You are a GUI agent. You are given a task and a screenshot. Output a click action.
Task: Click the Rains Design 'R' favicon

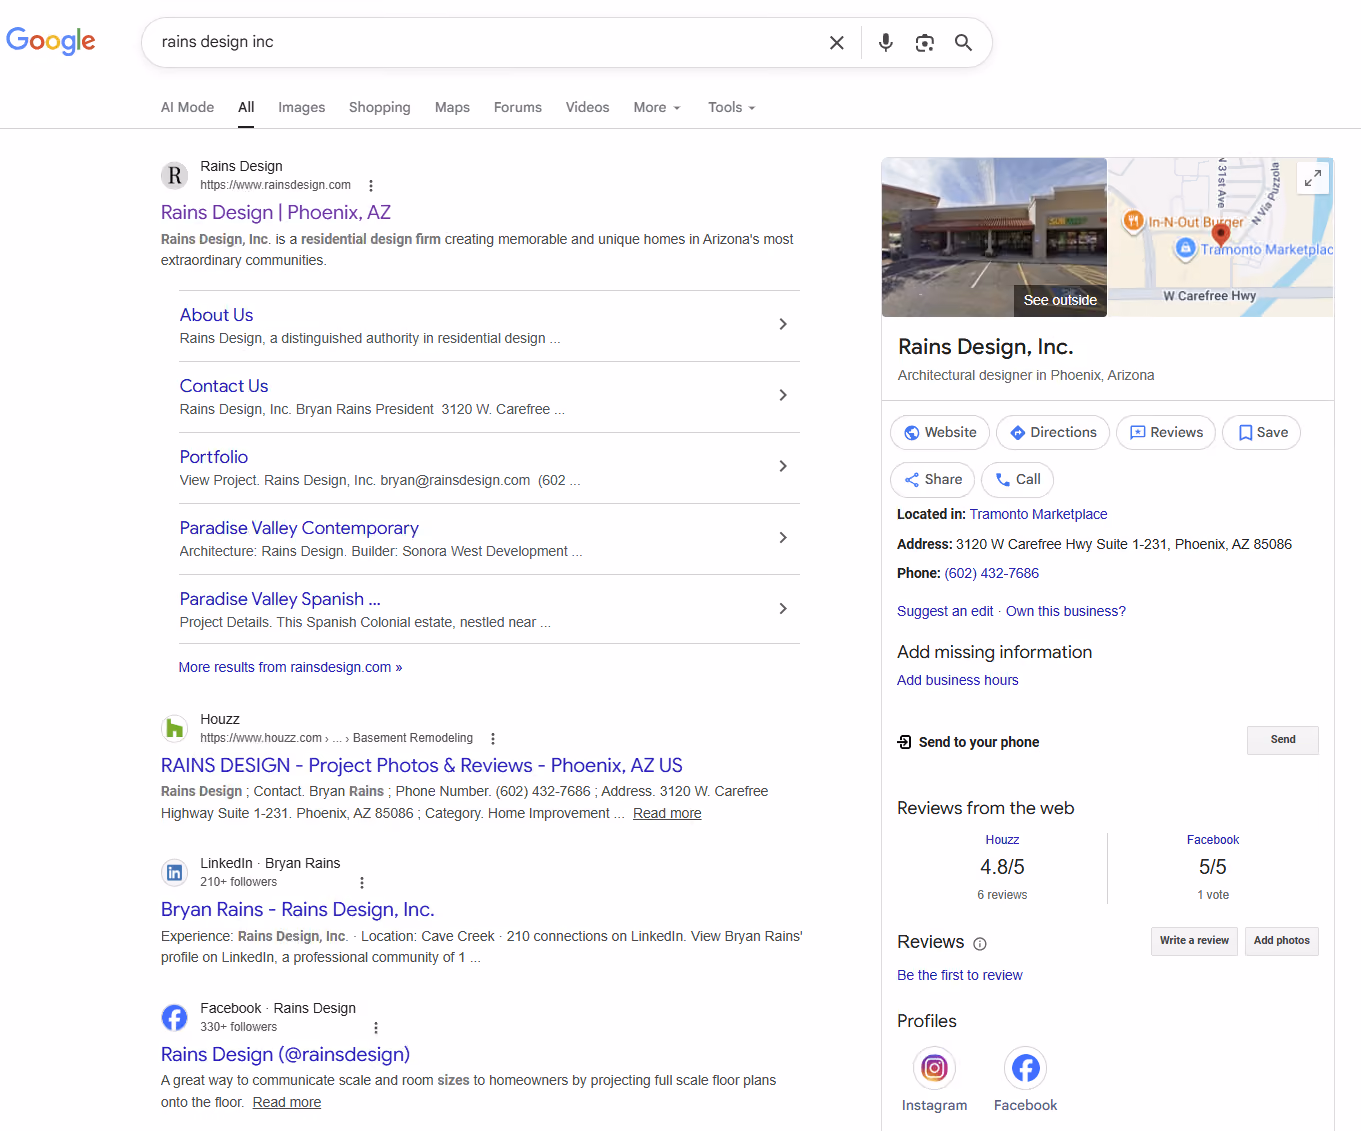[x=175, y=176]
